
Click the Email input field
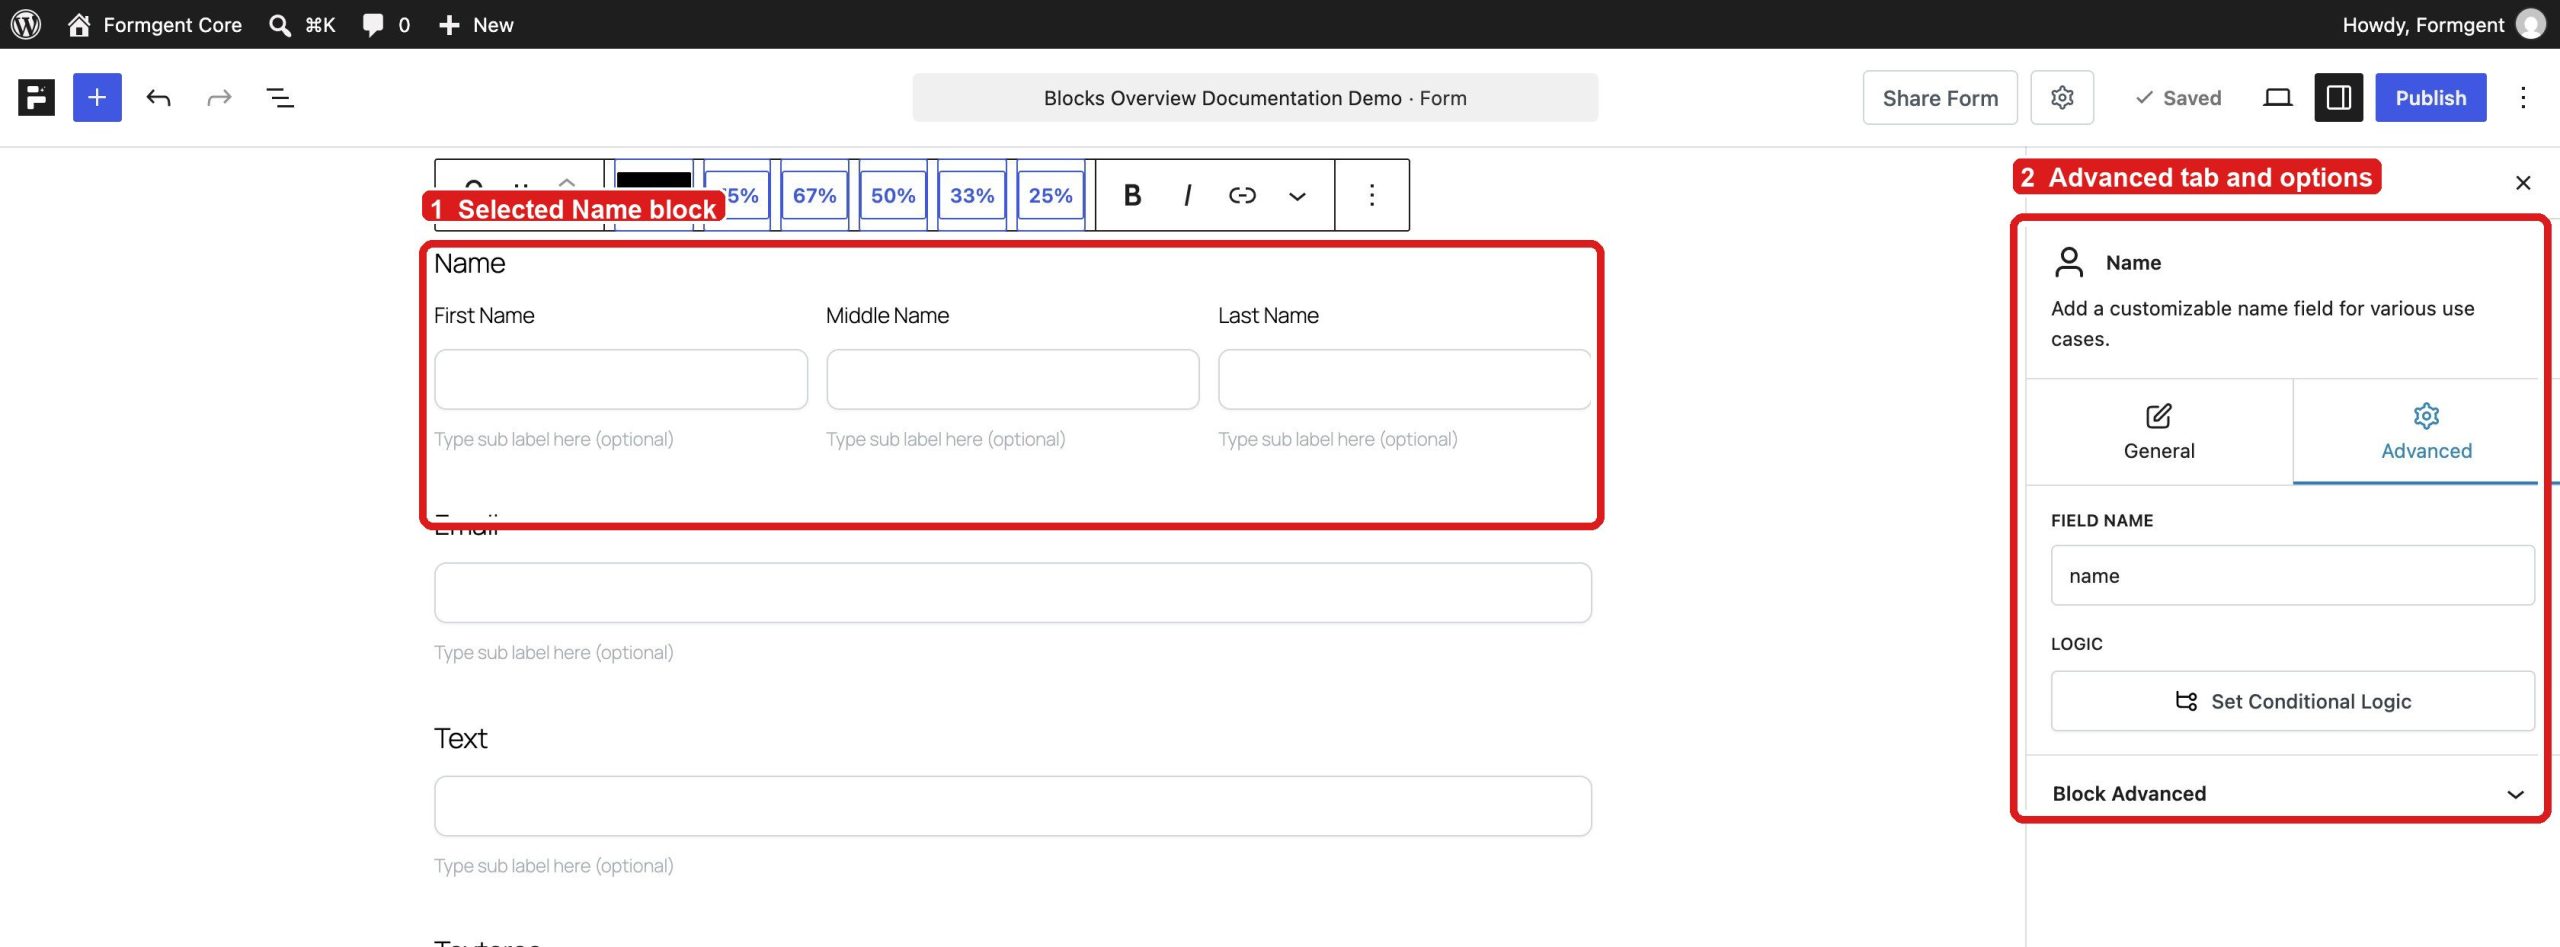(1012, 593)
